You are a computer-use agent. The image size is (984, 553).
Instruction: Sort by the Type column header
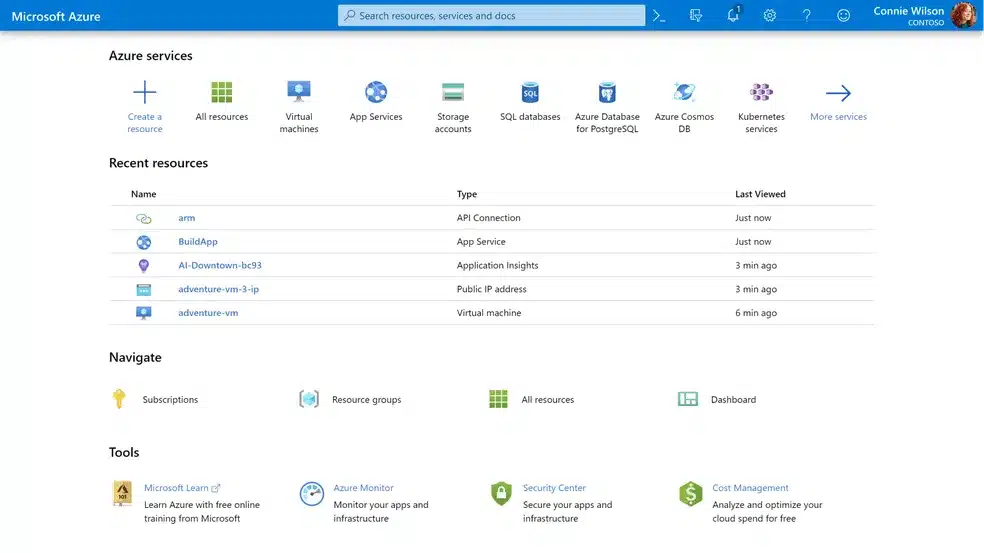coord(467,194)
